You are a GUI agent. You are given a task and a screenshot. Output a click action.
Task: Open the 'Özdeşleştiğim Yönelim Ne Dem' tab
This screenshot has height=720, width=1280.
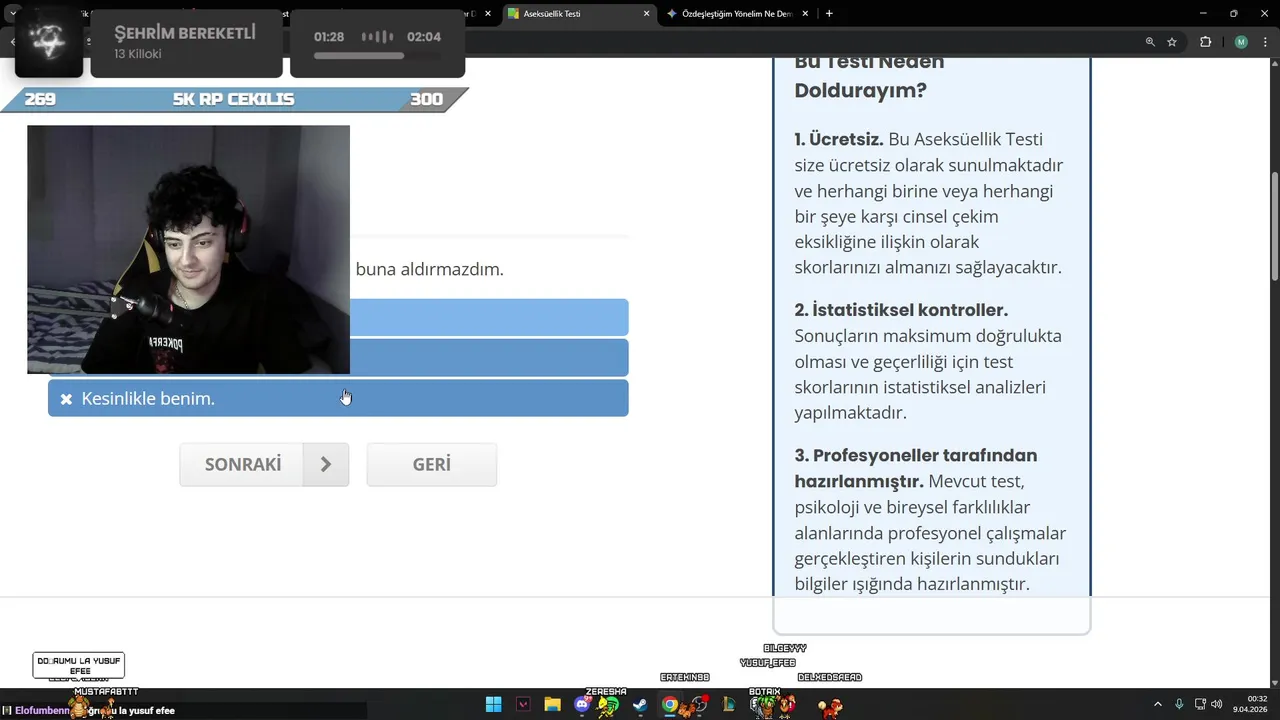[x=740, y=14]
